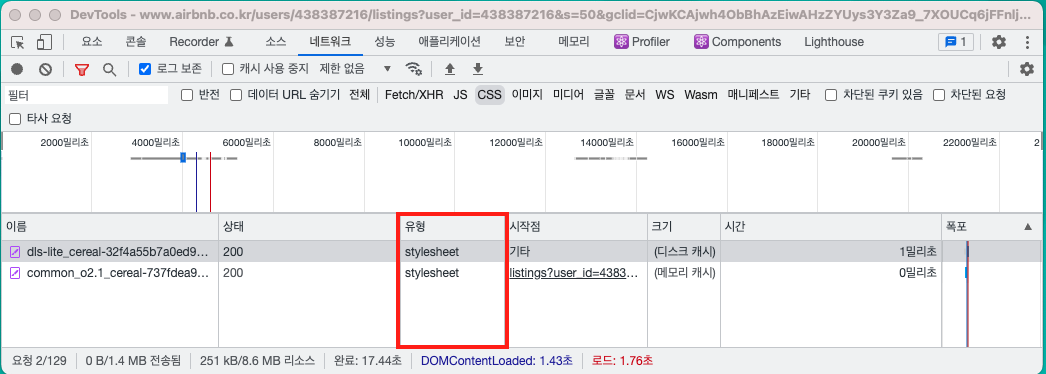
Task: Open the 보안 tab
Action: click(515, 42)
